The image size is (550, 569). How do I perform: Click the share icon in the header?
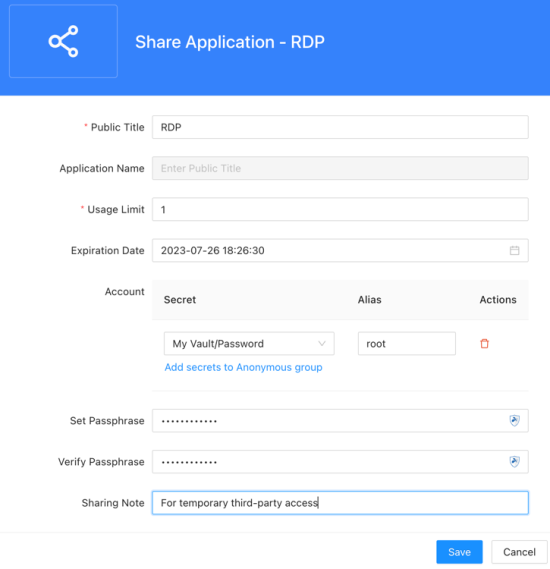[63, 41]
